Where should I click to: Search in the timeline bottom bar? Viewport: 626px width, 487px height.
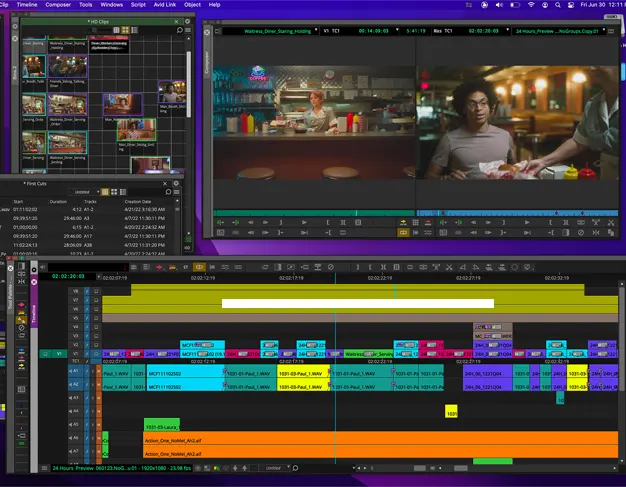pos(295,468)
